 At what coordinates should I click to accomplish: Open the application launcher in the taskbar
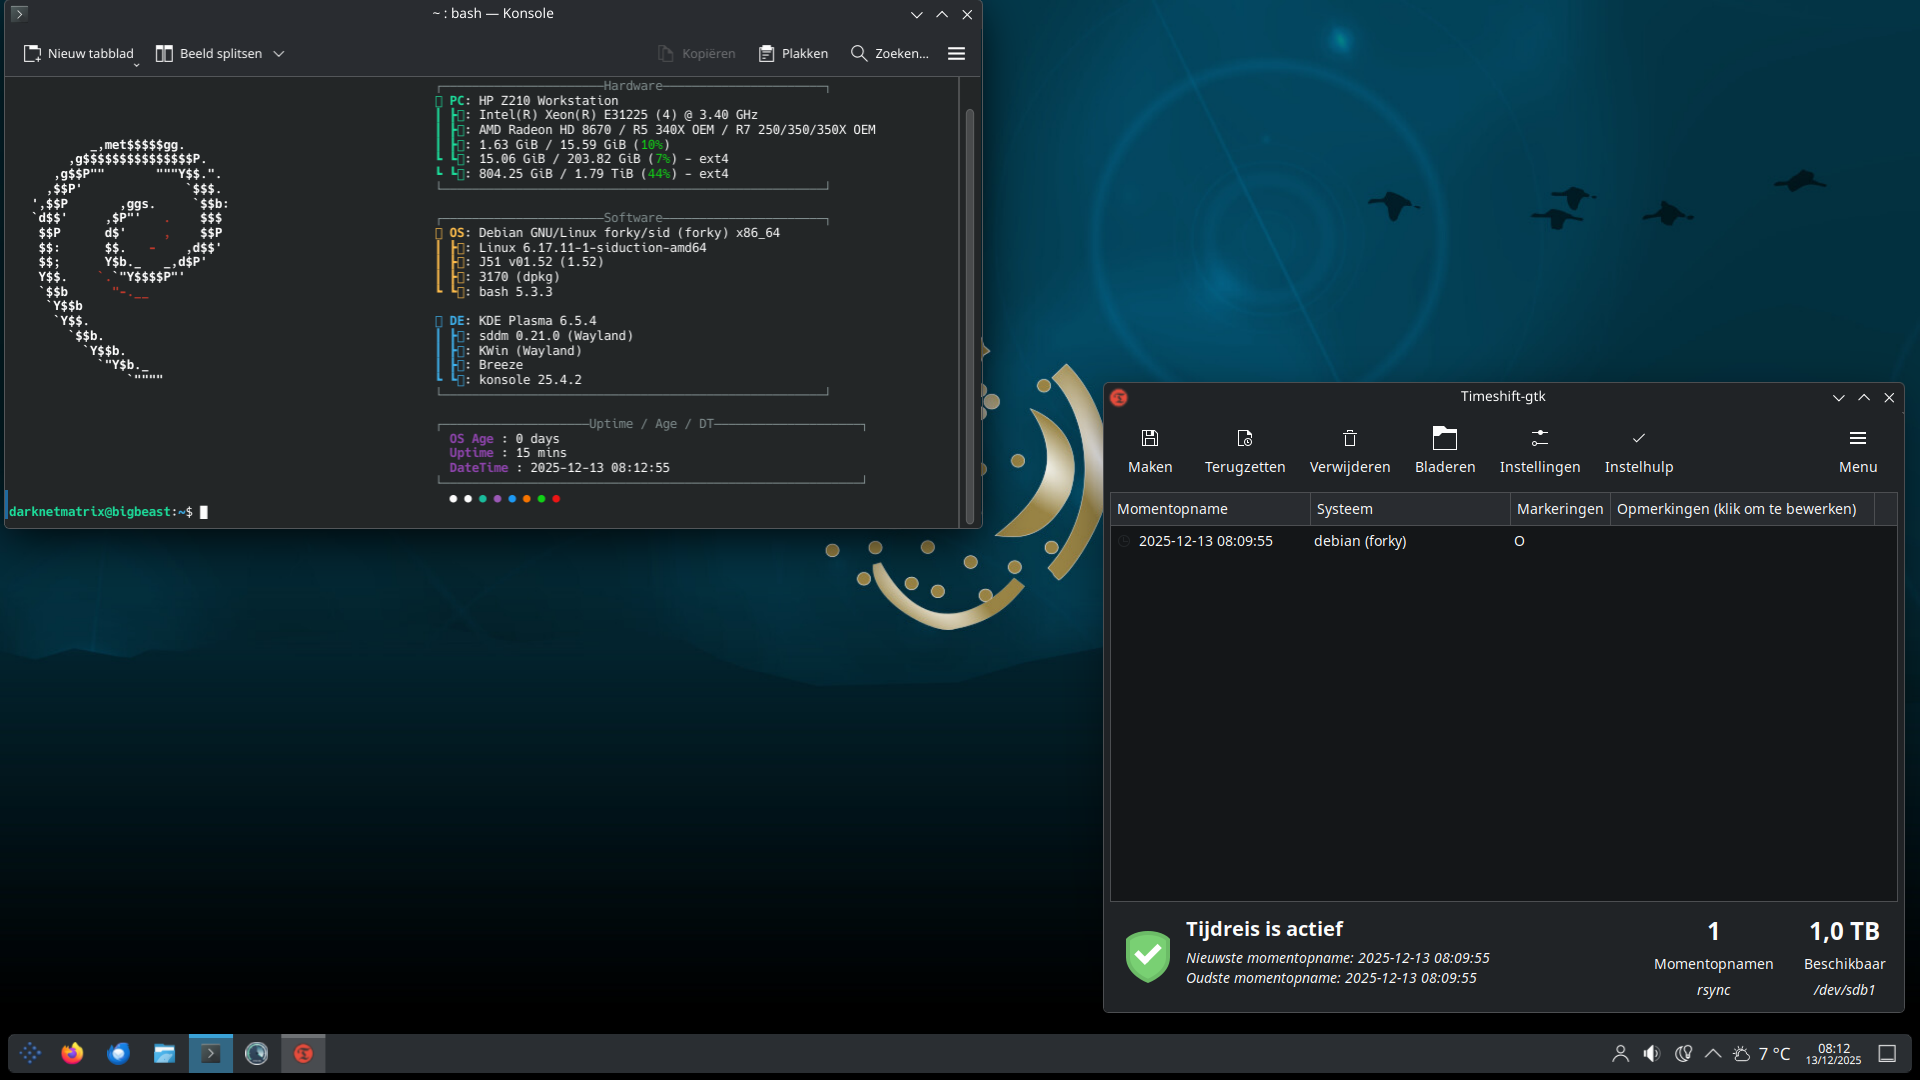(30, 1053)
